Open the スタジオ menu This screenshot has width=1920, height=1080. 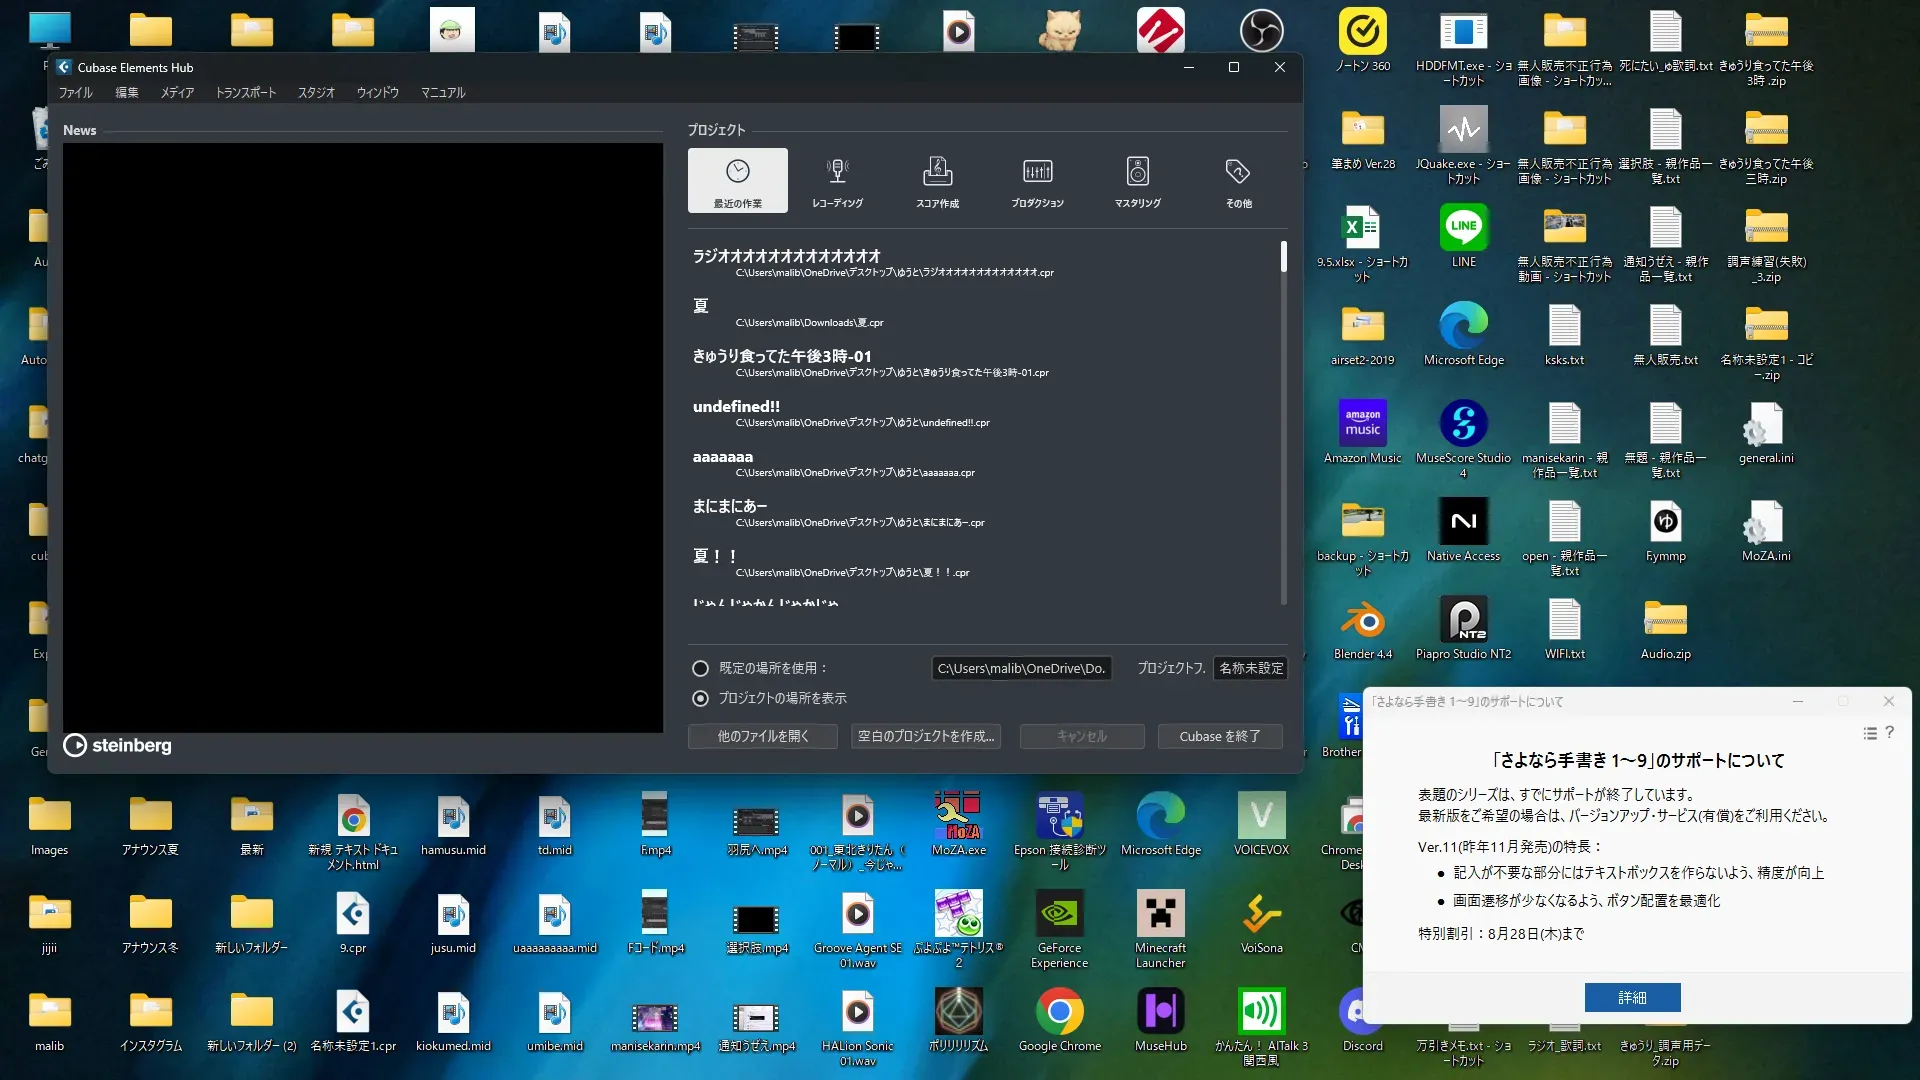coord(316,92)
